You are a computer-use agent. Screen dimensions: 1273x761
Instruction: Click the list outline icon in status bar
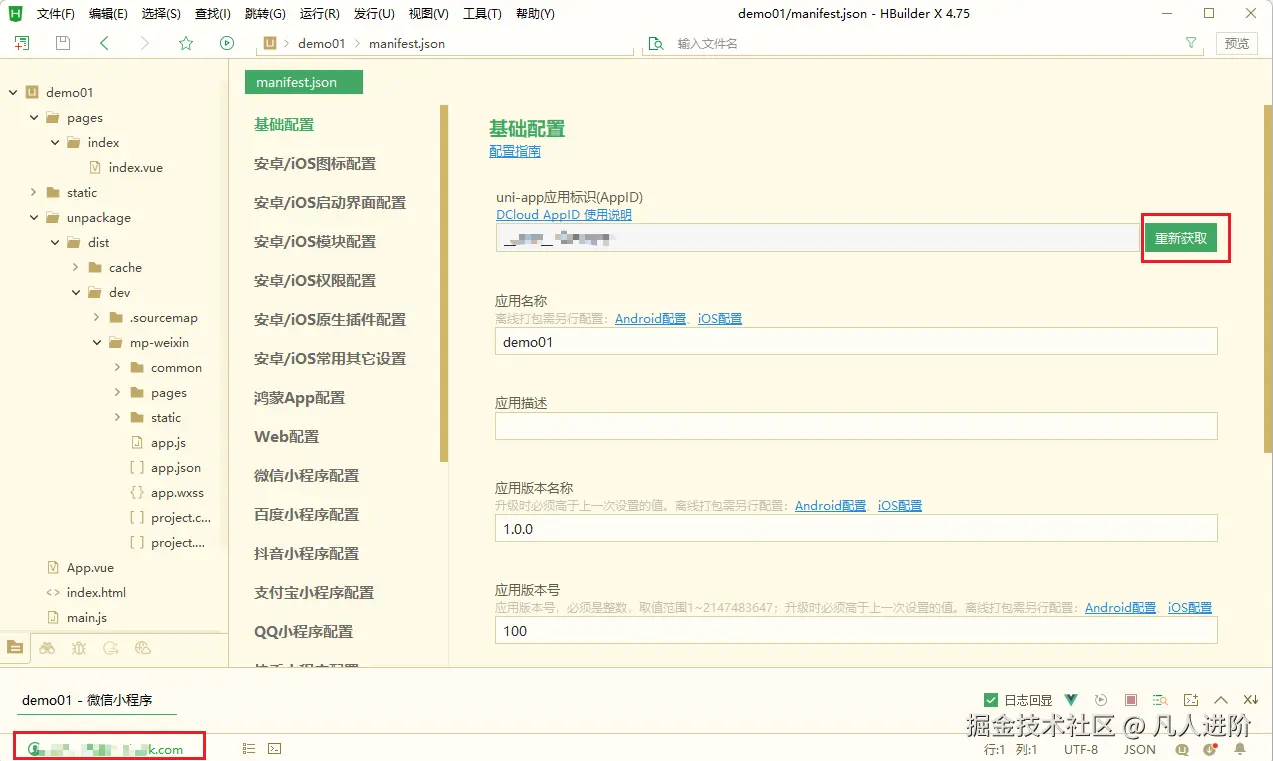click(x=249, y=748)
